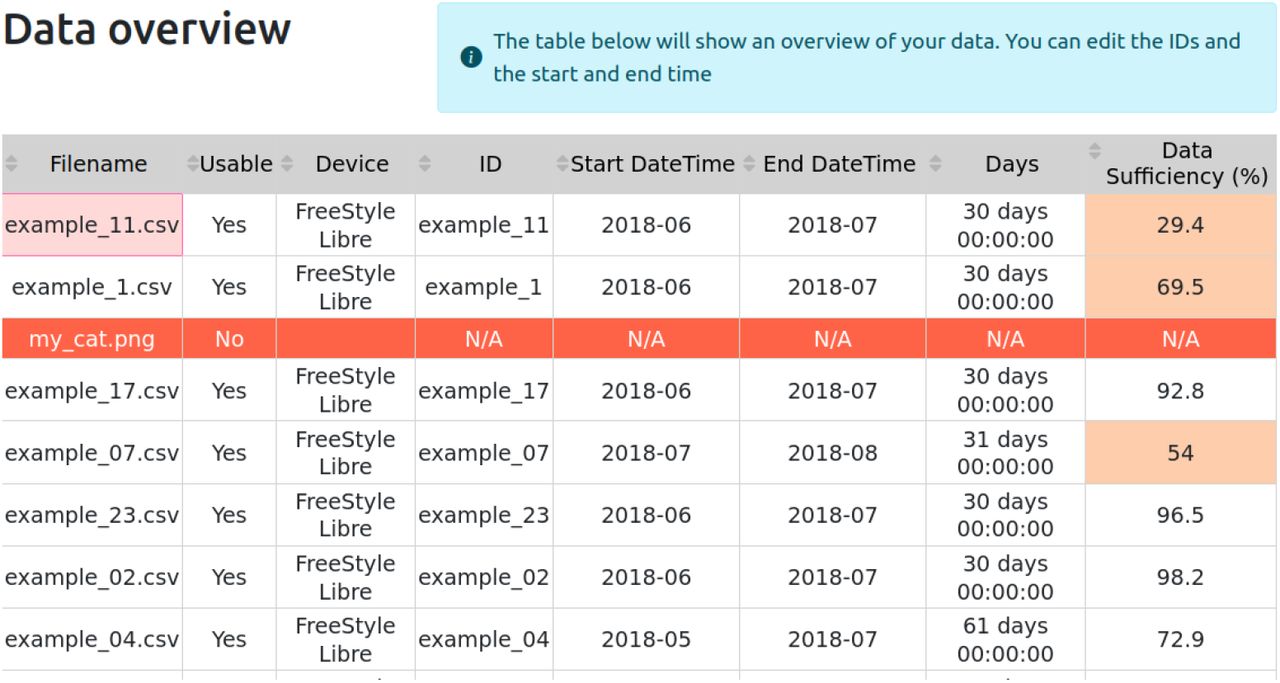1280x683 pixels.
Task: Sort table by Days column arrows
Action: (935, 164)
